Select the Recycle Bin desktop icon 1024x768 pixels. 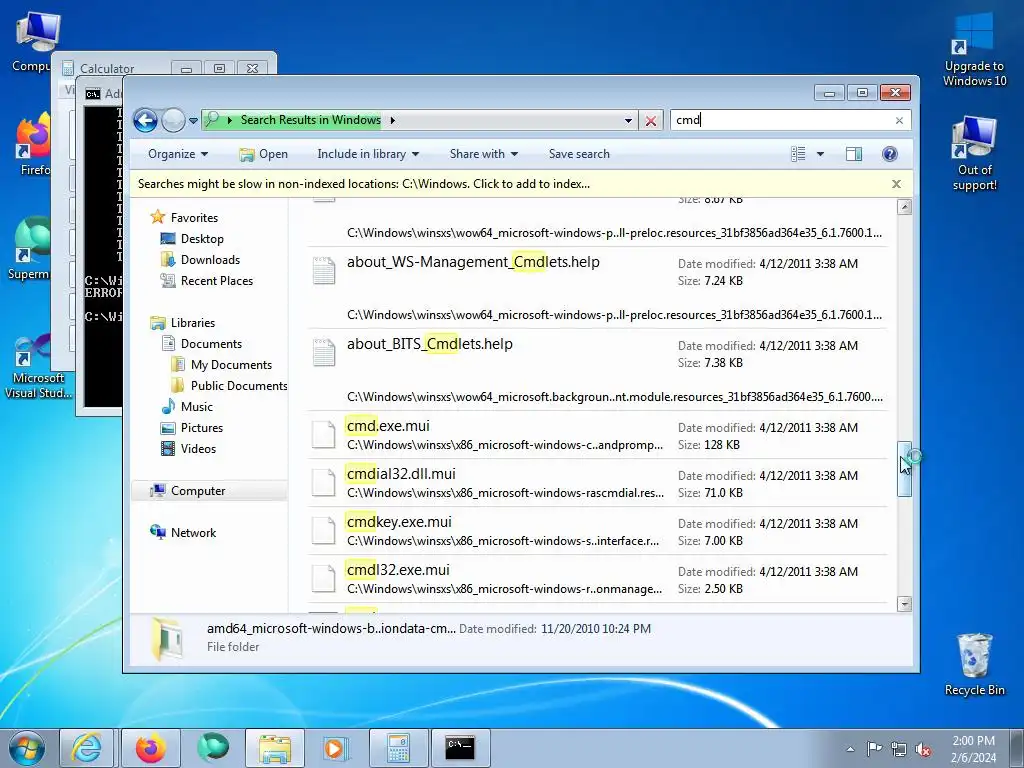(974, 664)
